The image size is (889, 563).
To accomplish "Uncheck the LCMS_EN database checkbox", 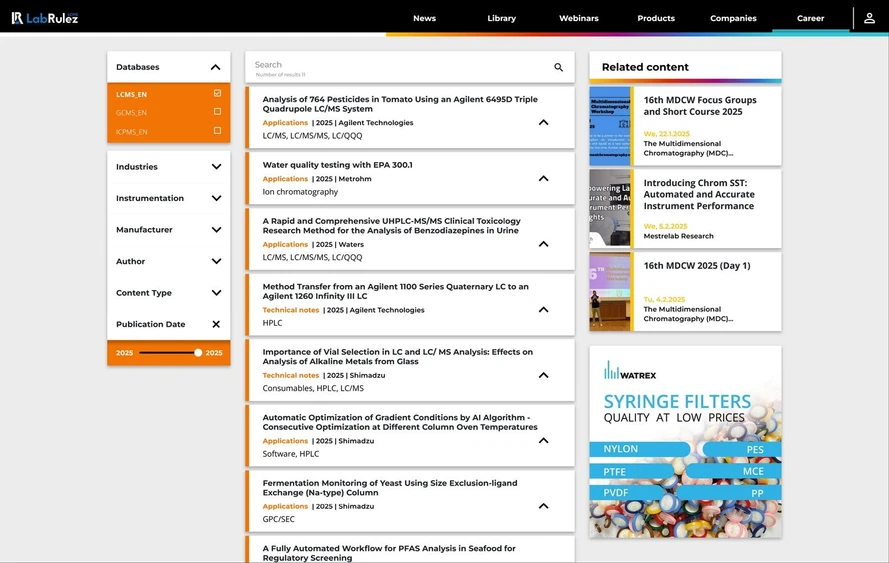I will pyautogui.click(x=217, y=93).
